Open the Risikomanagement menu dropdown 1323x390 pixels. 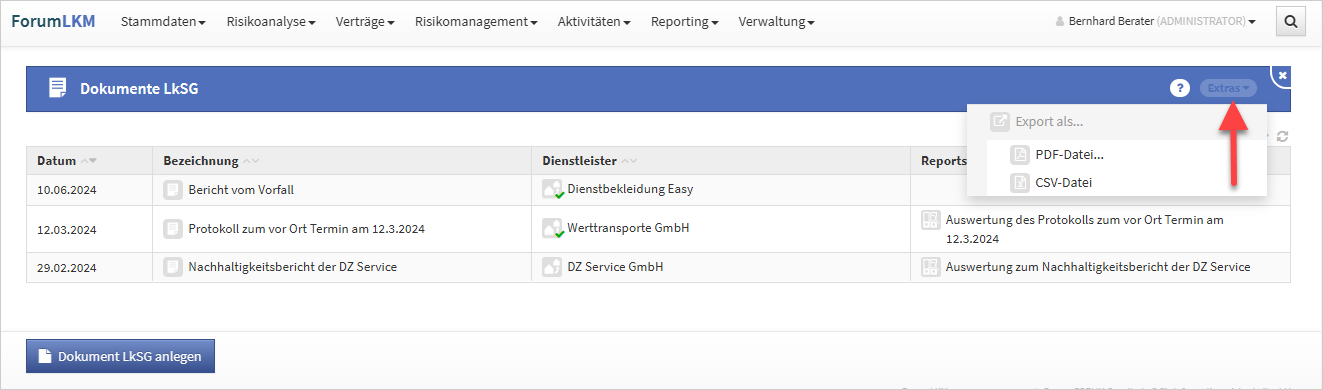click(476, 22)
